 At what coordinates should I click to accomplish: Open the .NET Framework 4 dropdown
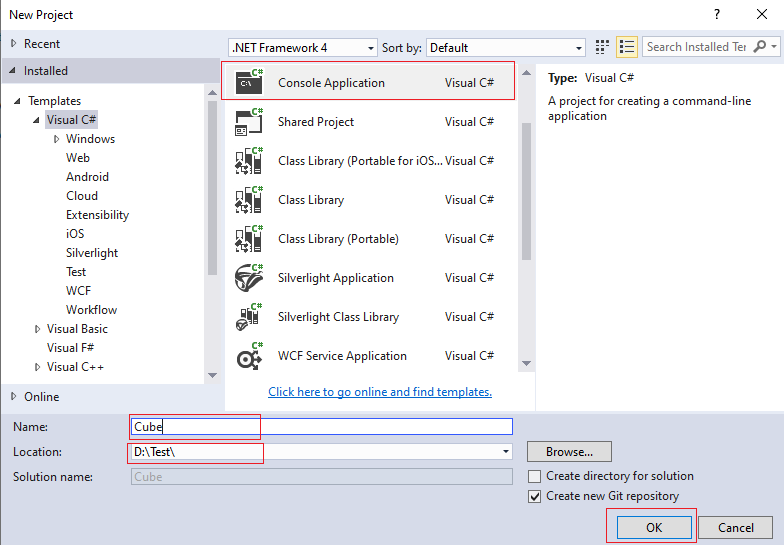(x=303, y=48)
